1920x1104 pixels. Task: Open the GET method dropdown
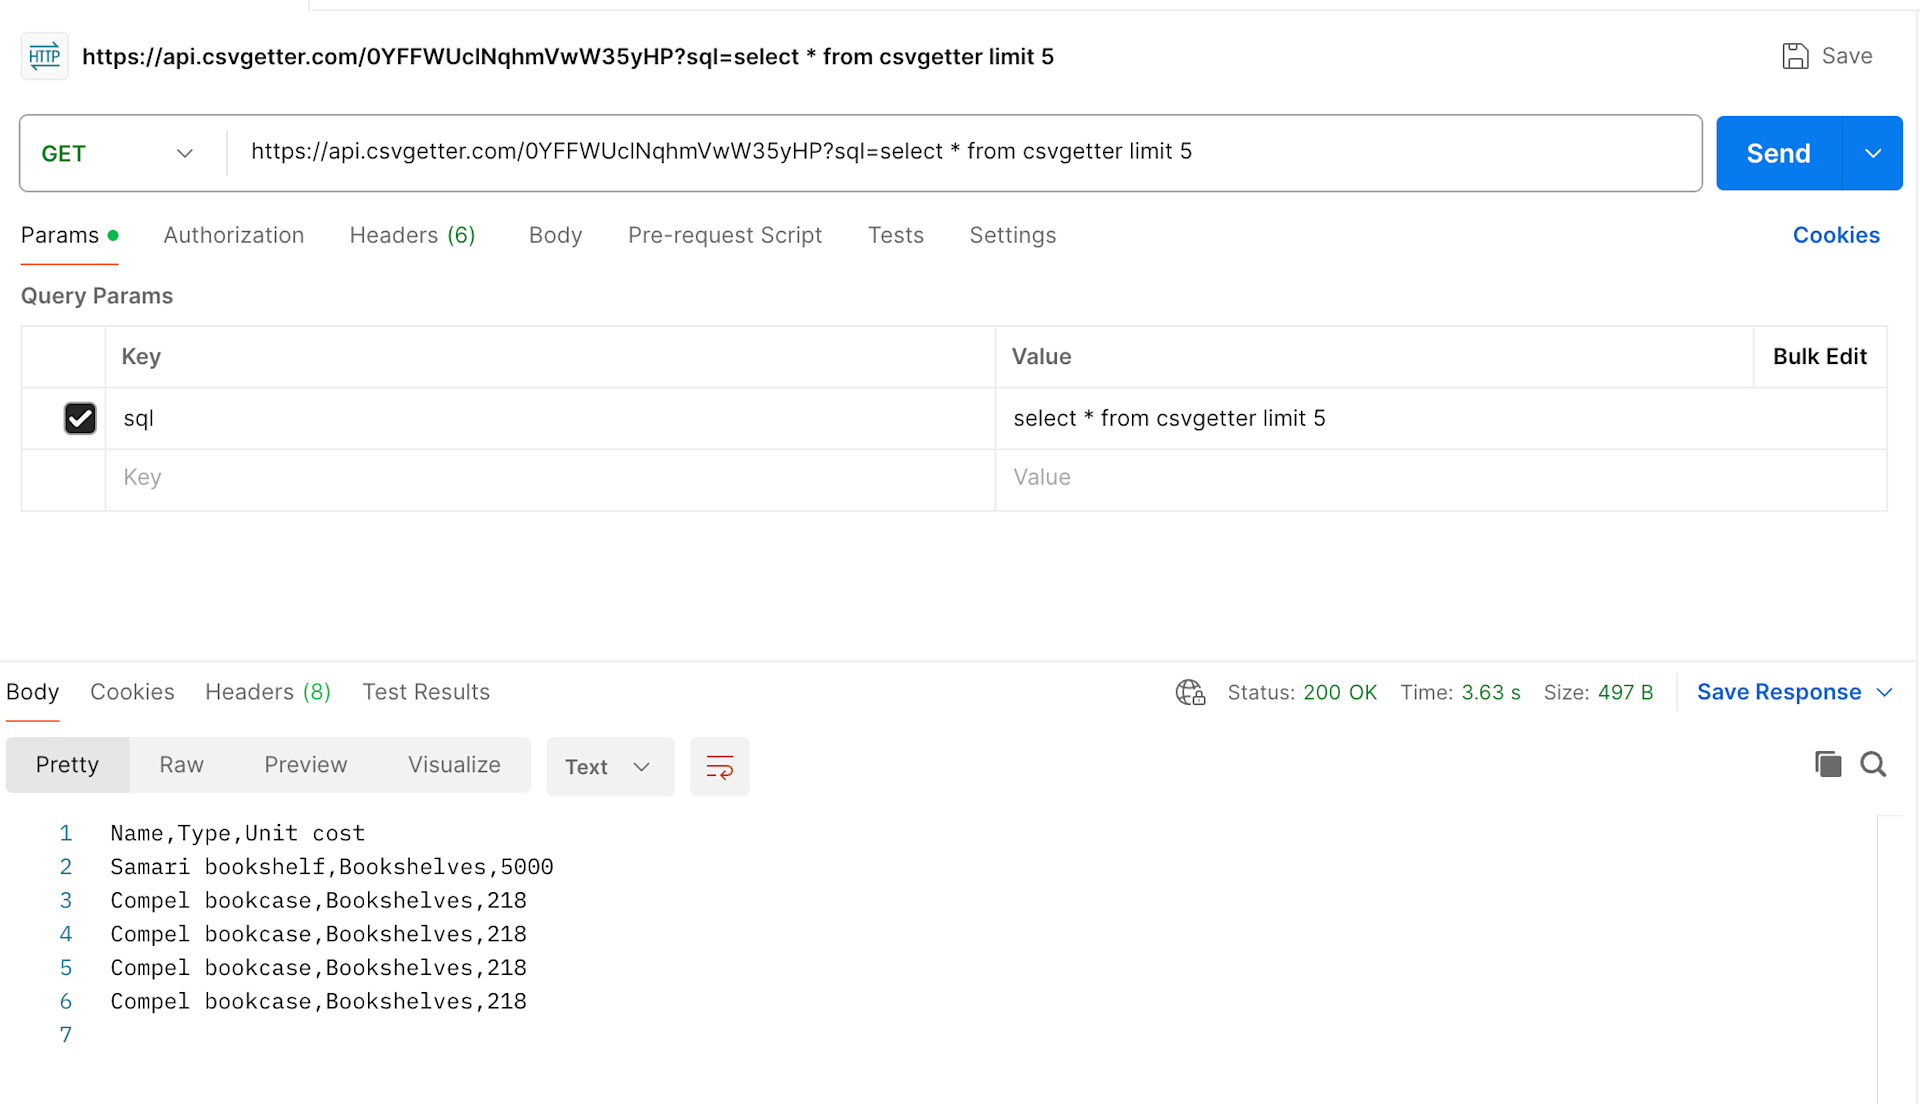click(184, 153)
